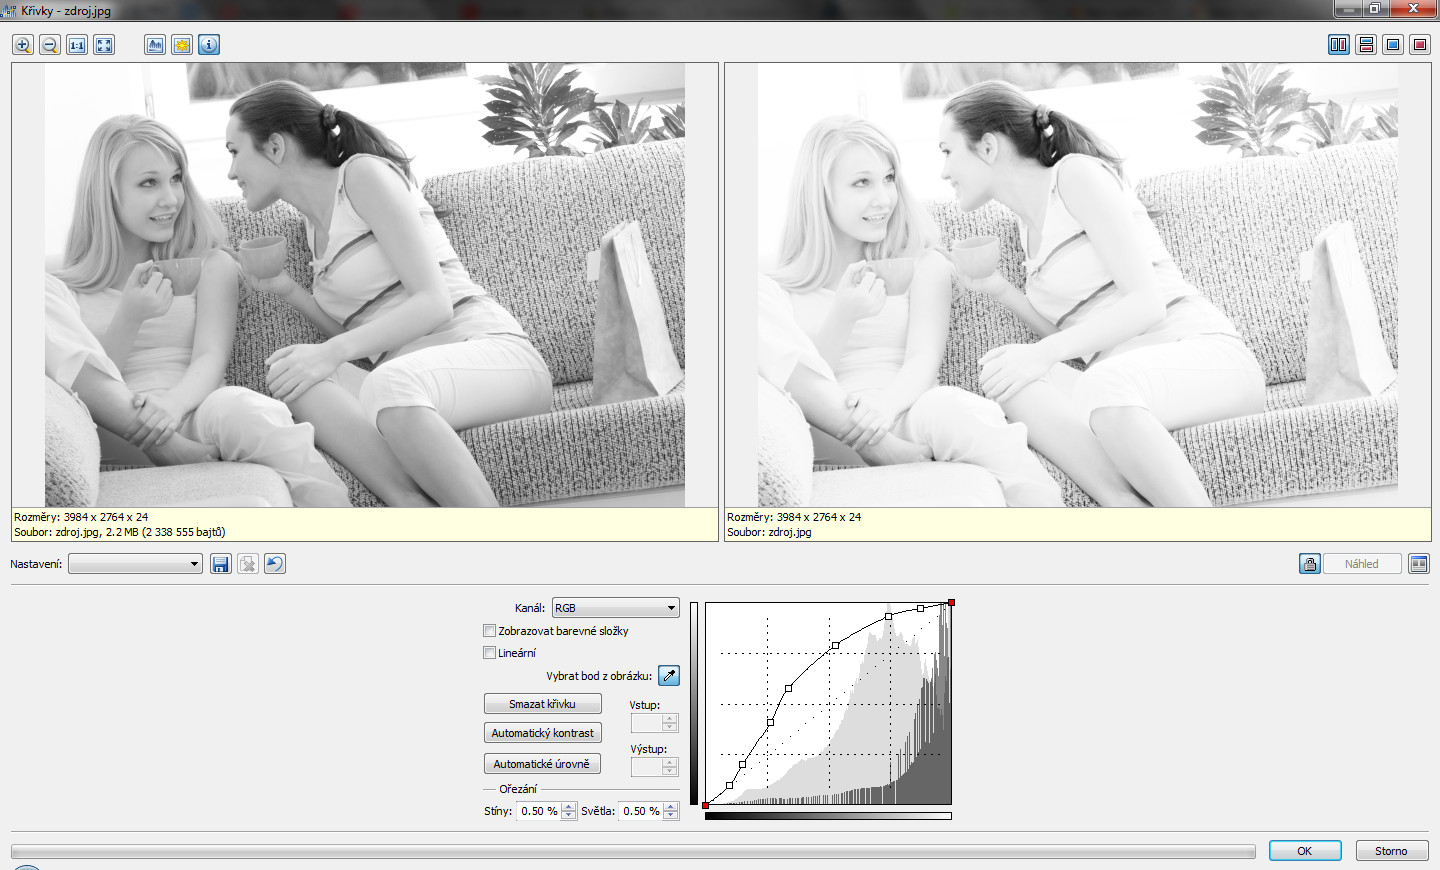This screenshot has width=1440, height=870.
Task: Open the Kanál RGB dropdown
Action: [615, 608]
